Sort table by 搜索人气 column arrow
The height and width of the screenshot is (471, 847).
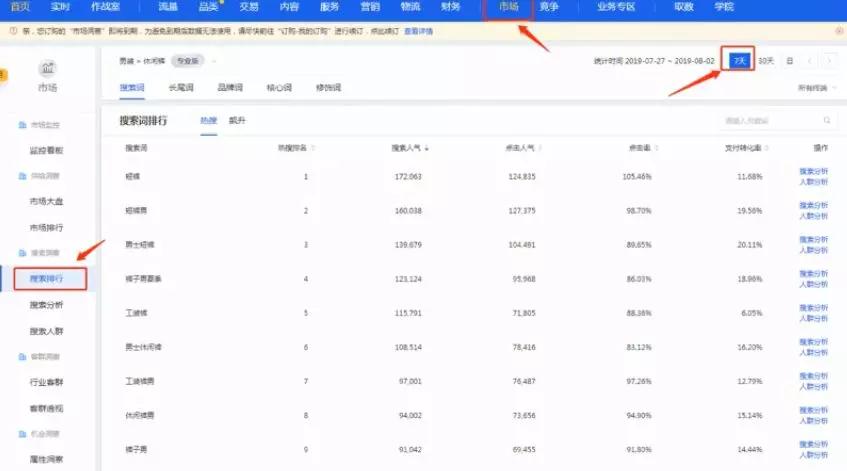[427, 148]
